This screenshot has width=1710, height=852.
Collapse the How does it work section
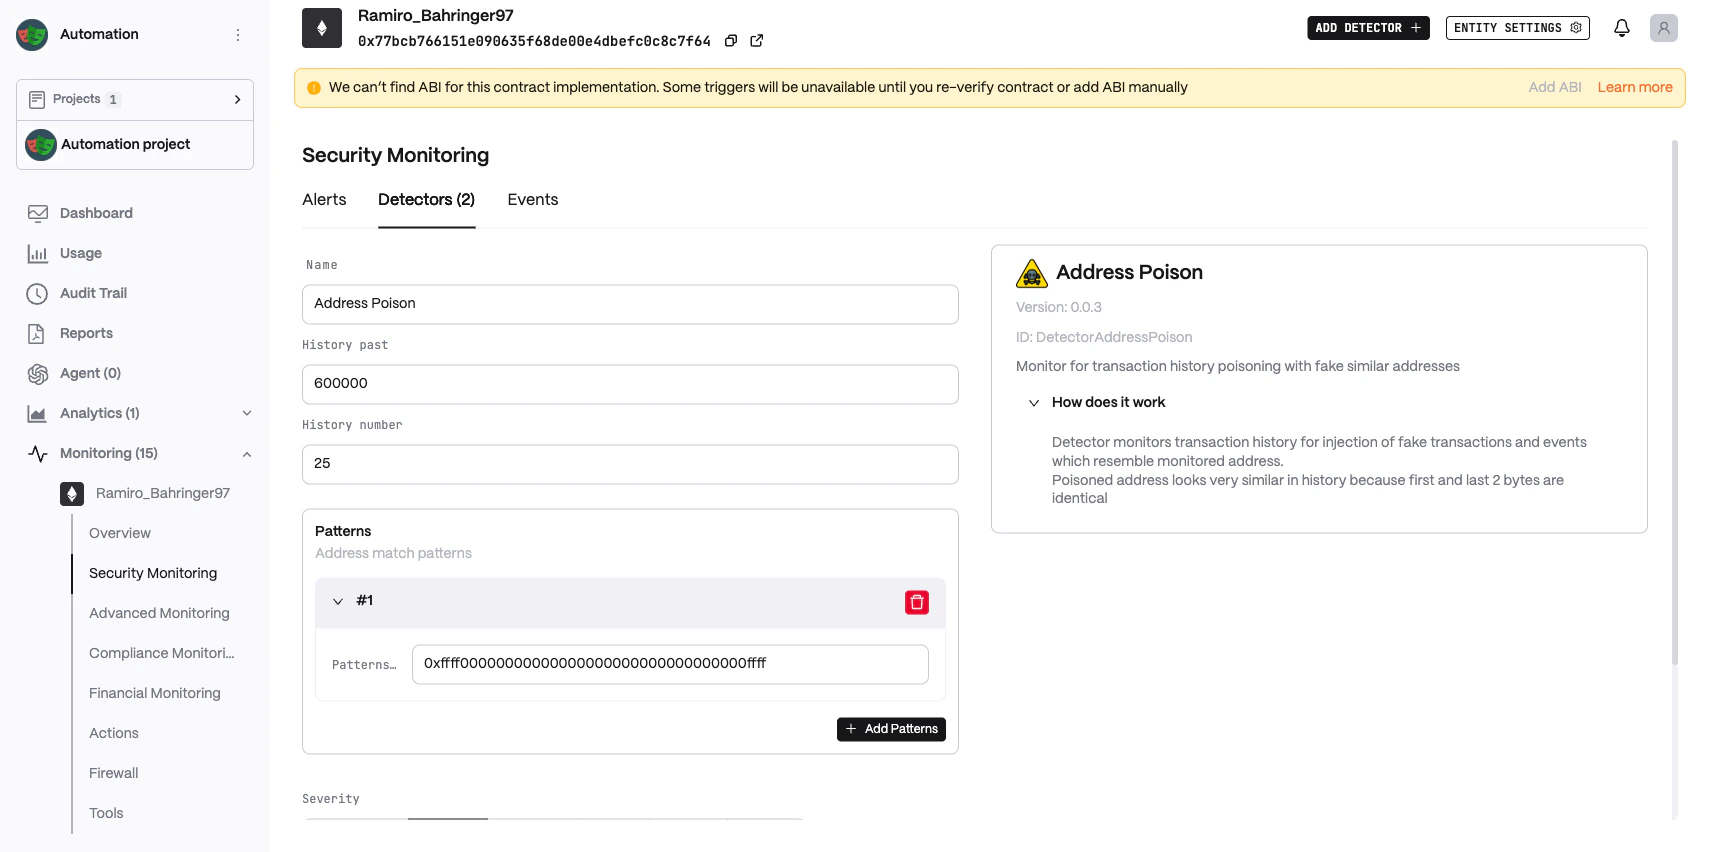click(1034, 403)
